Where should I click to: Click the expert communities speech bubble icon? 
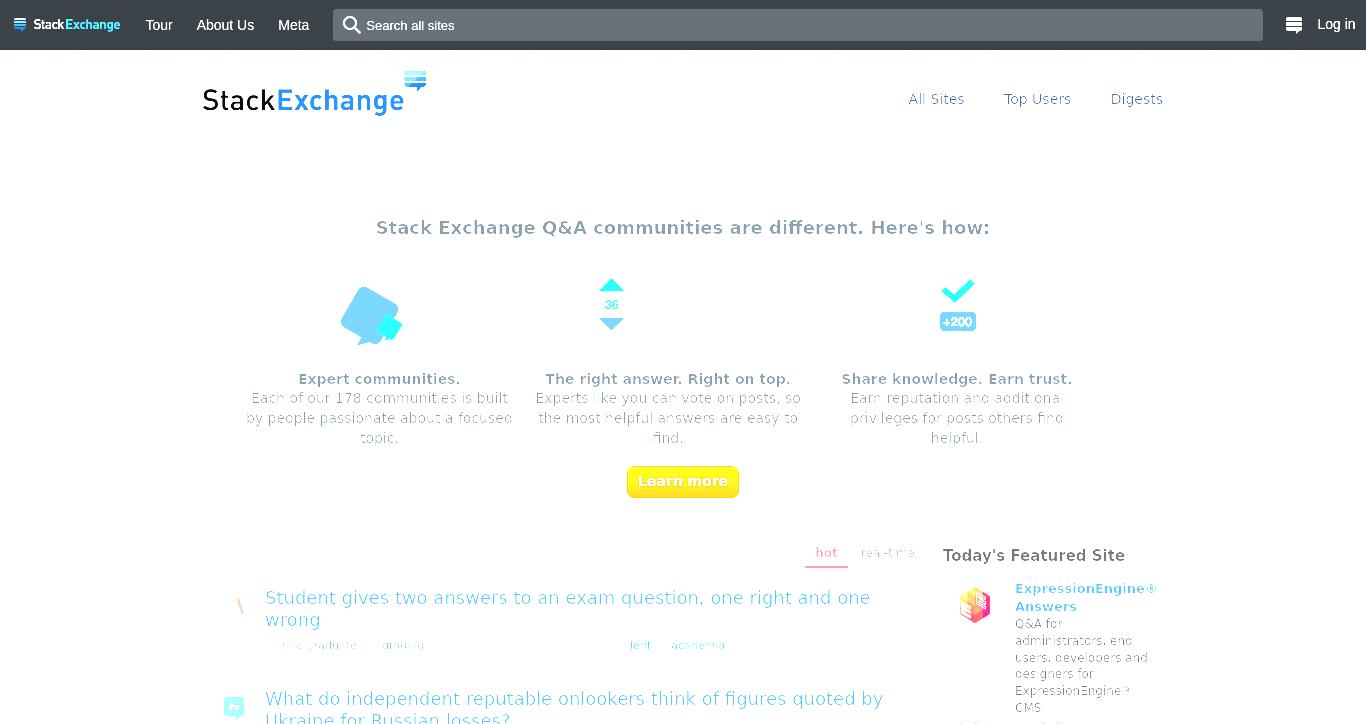(x=372, y=316)
